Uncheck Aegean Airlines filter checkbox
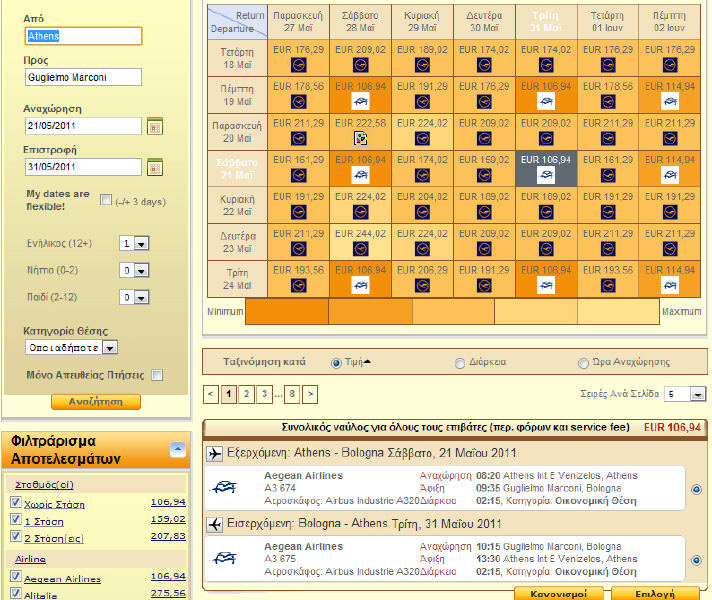 15,576
